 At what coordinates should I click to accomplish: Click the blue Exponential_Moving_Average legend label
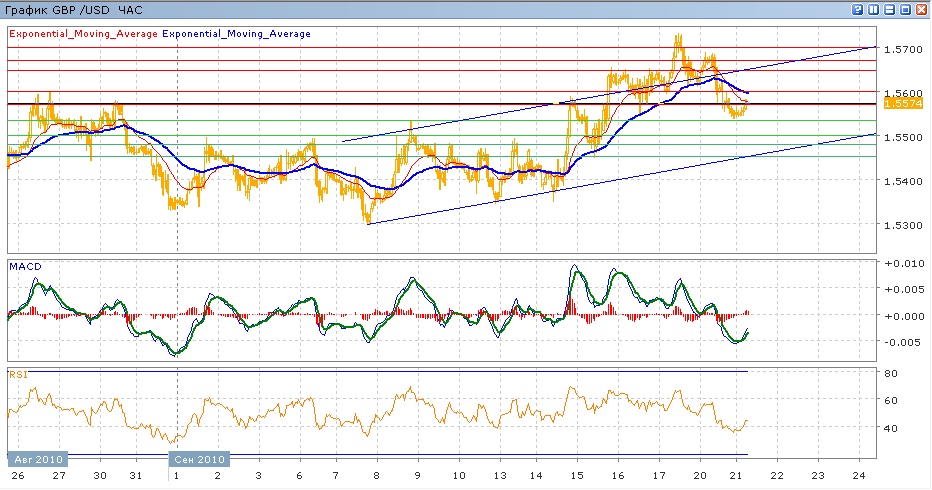pyautogui.click(x=237, y=33)
